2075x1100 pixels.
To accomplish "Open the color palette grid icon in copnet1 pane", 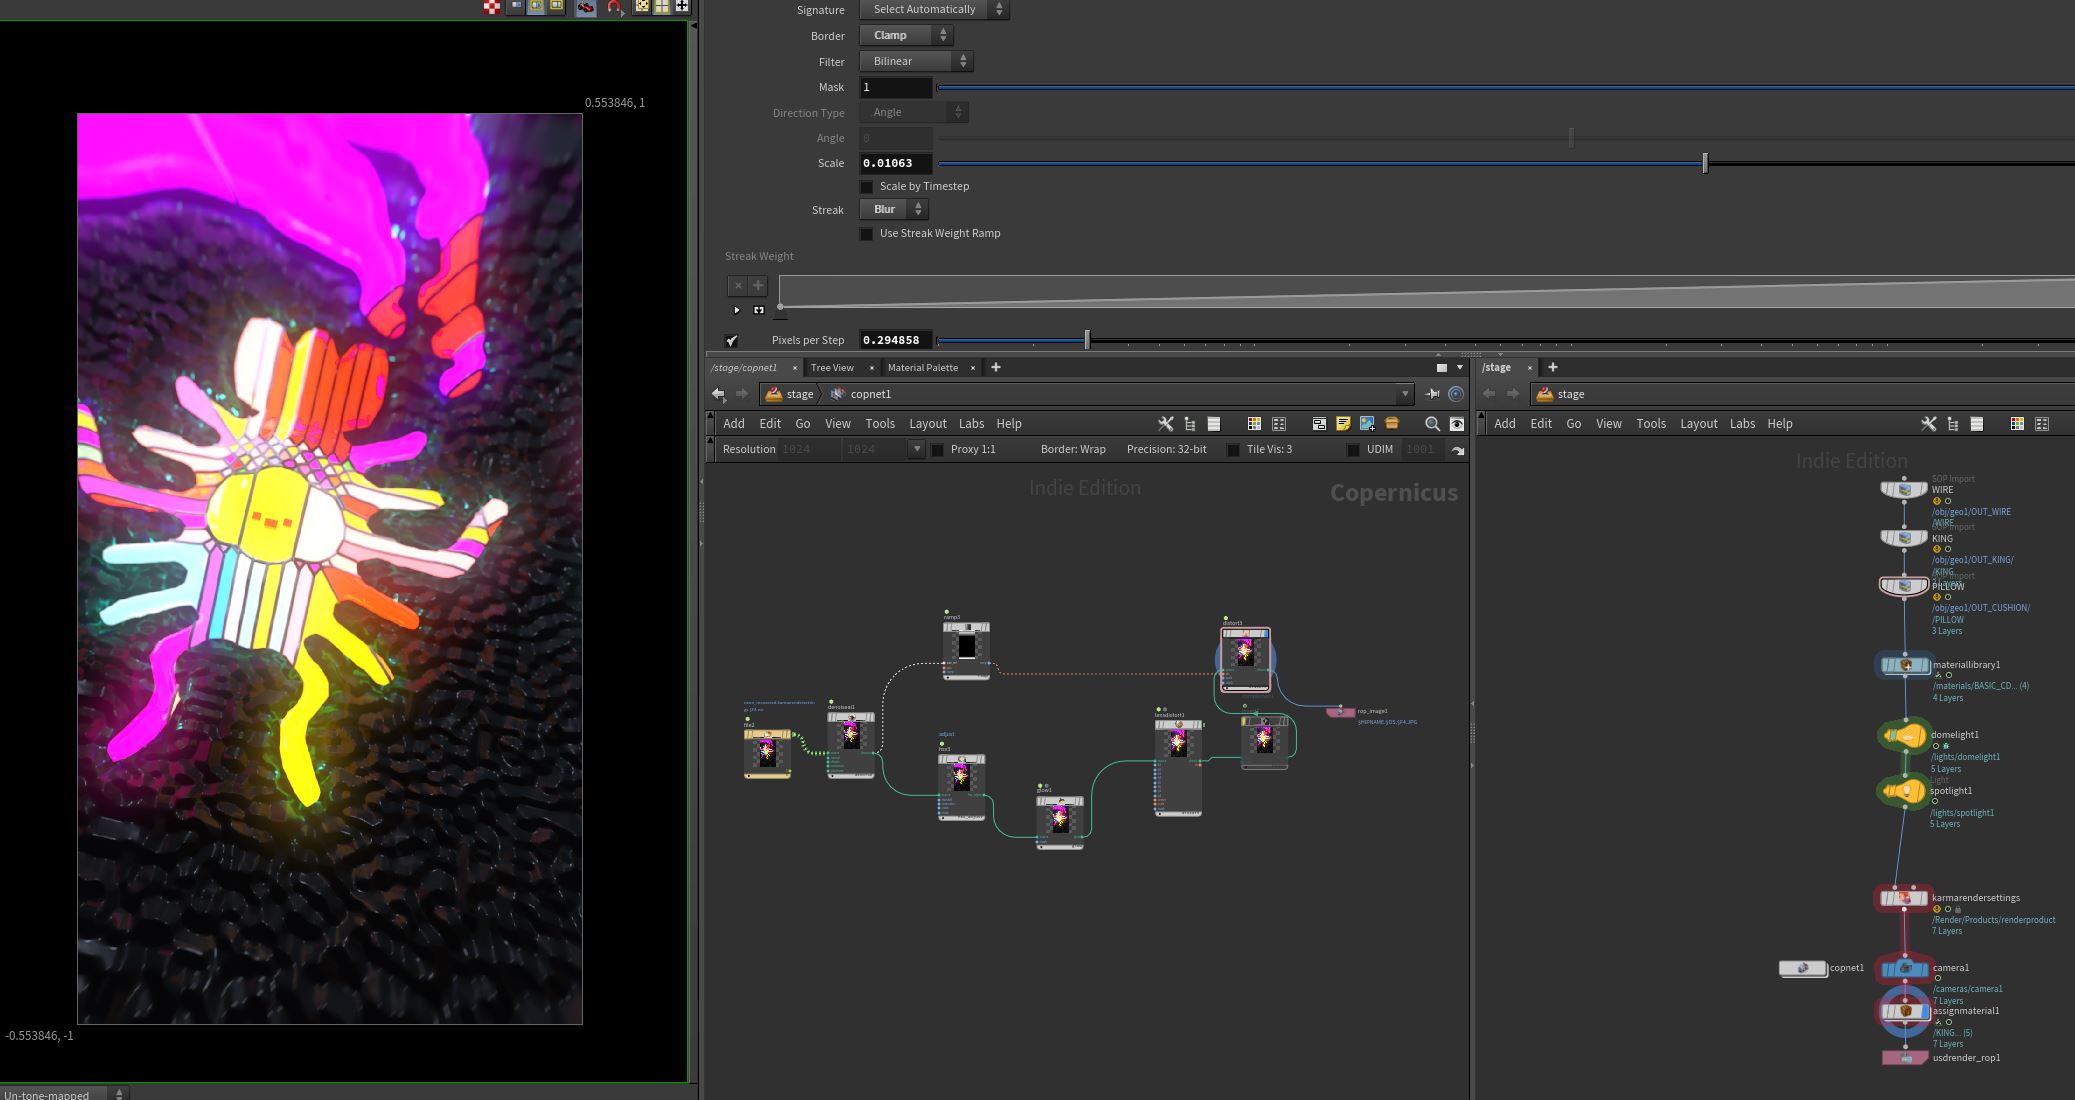I will (1254, 424).
